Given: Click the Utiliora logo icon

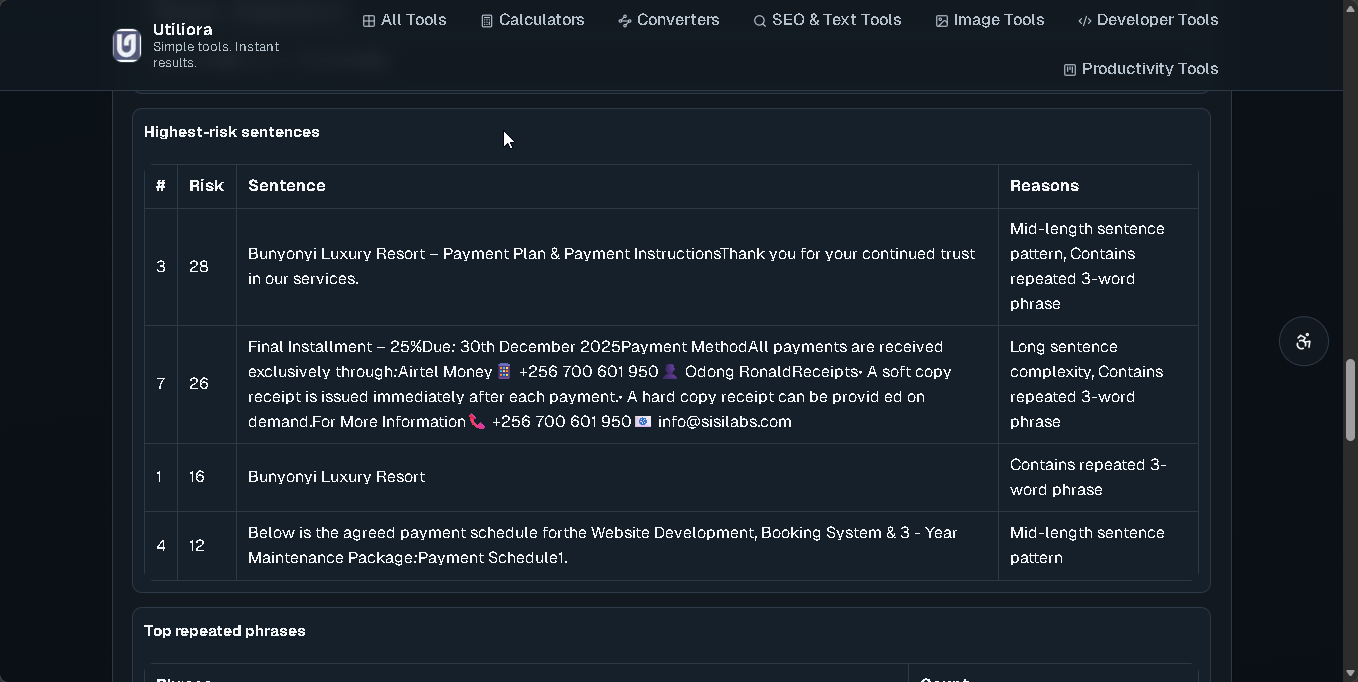Looking at the screenshot, I should pyautogui.click(x=127, y=46).
